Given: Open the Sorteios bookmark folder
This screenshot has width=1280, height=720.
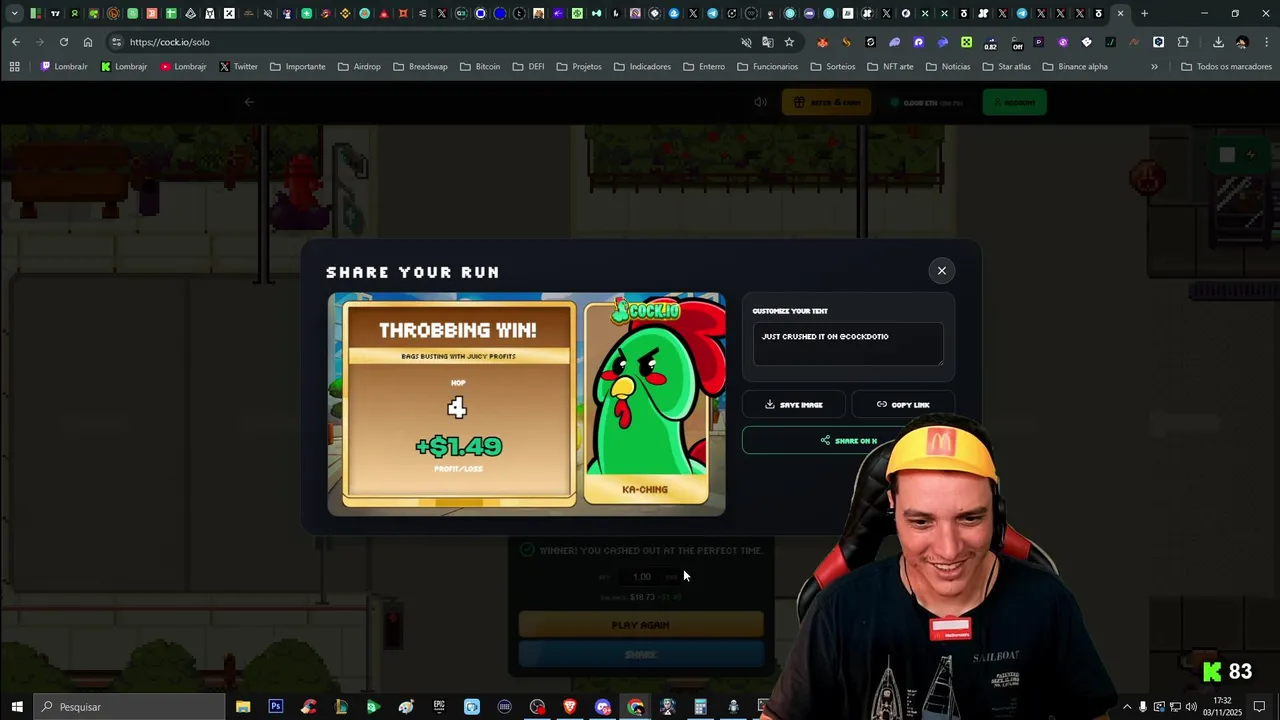Looking at the screenshot, I should tap(832, 67).
